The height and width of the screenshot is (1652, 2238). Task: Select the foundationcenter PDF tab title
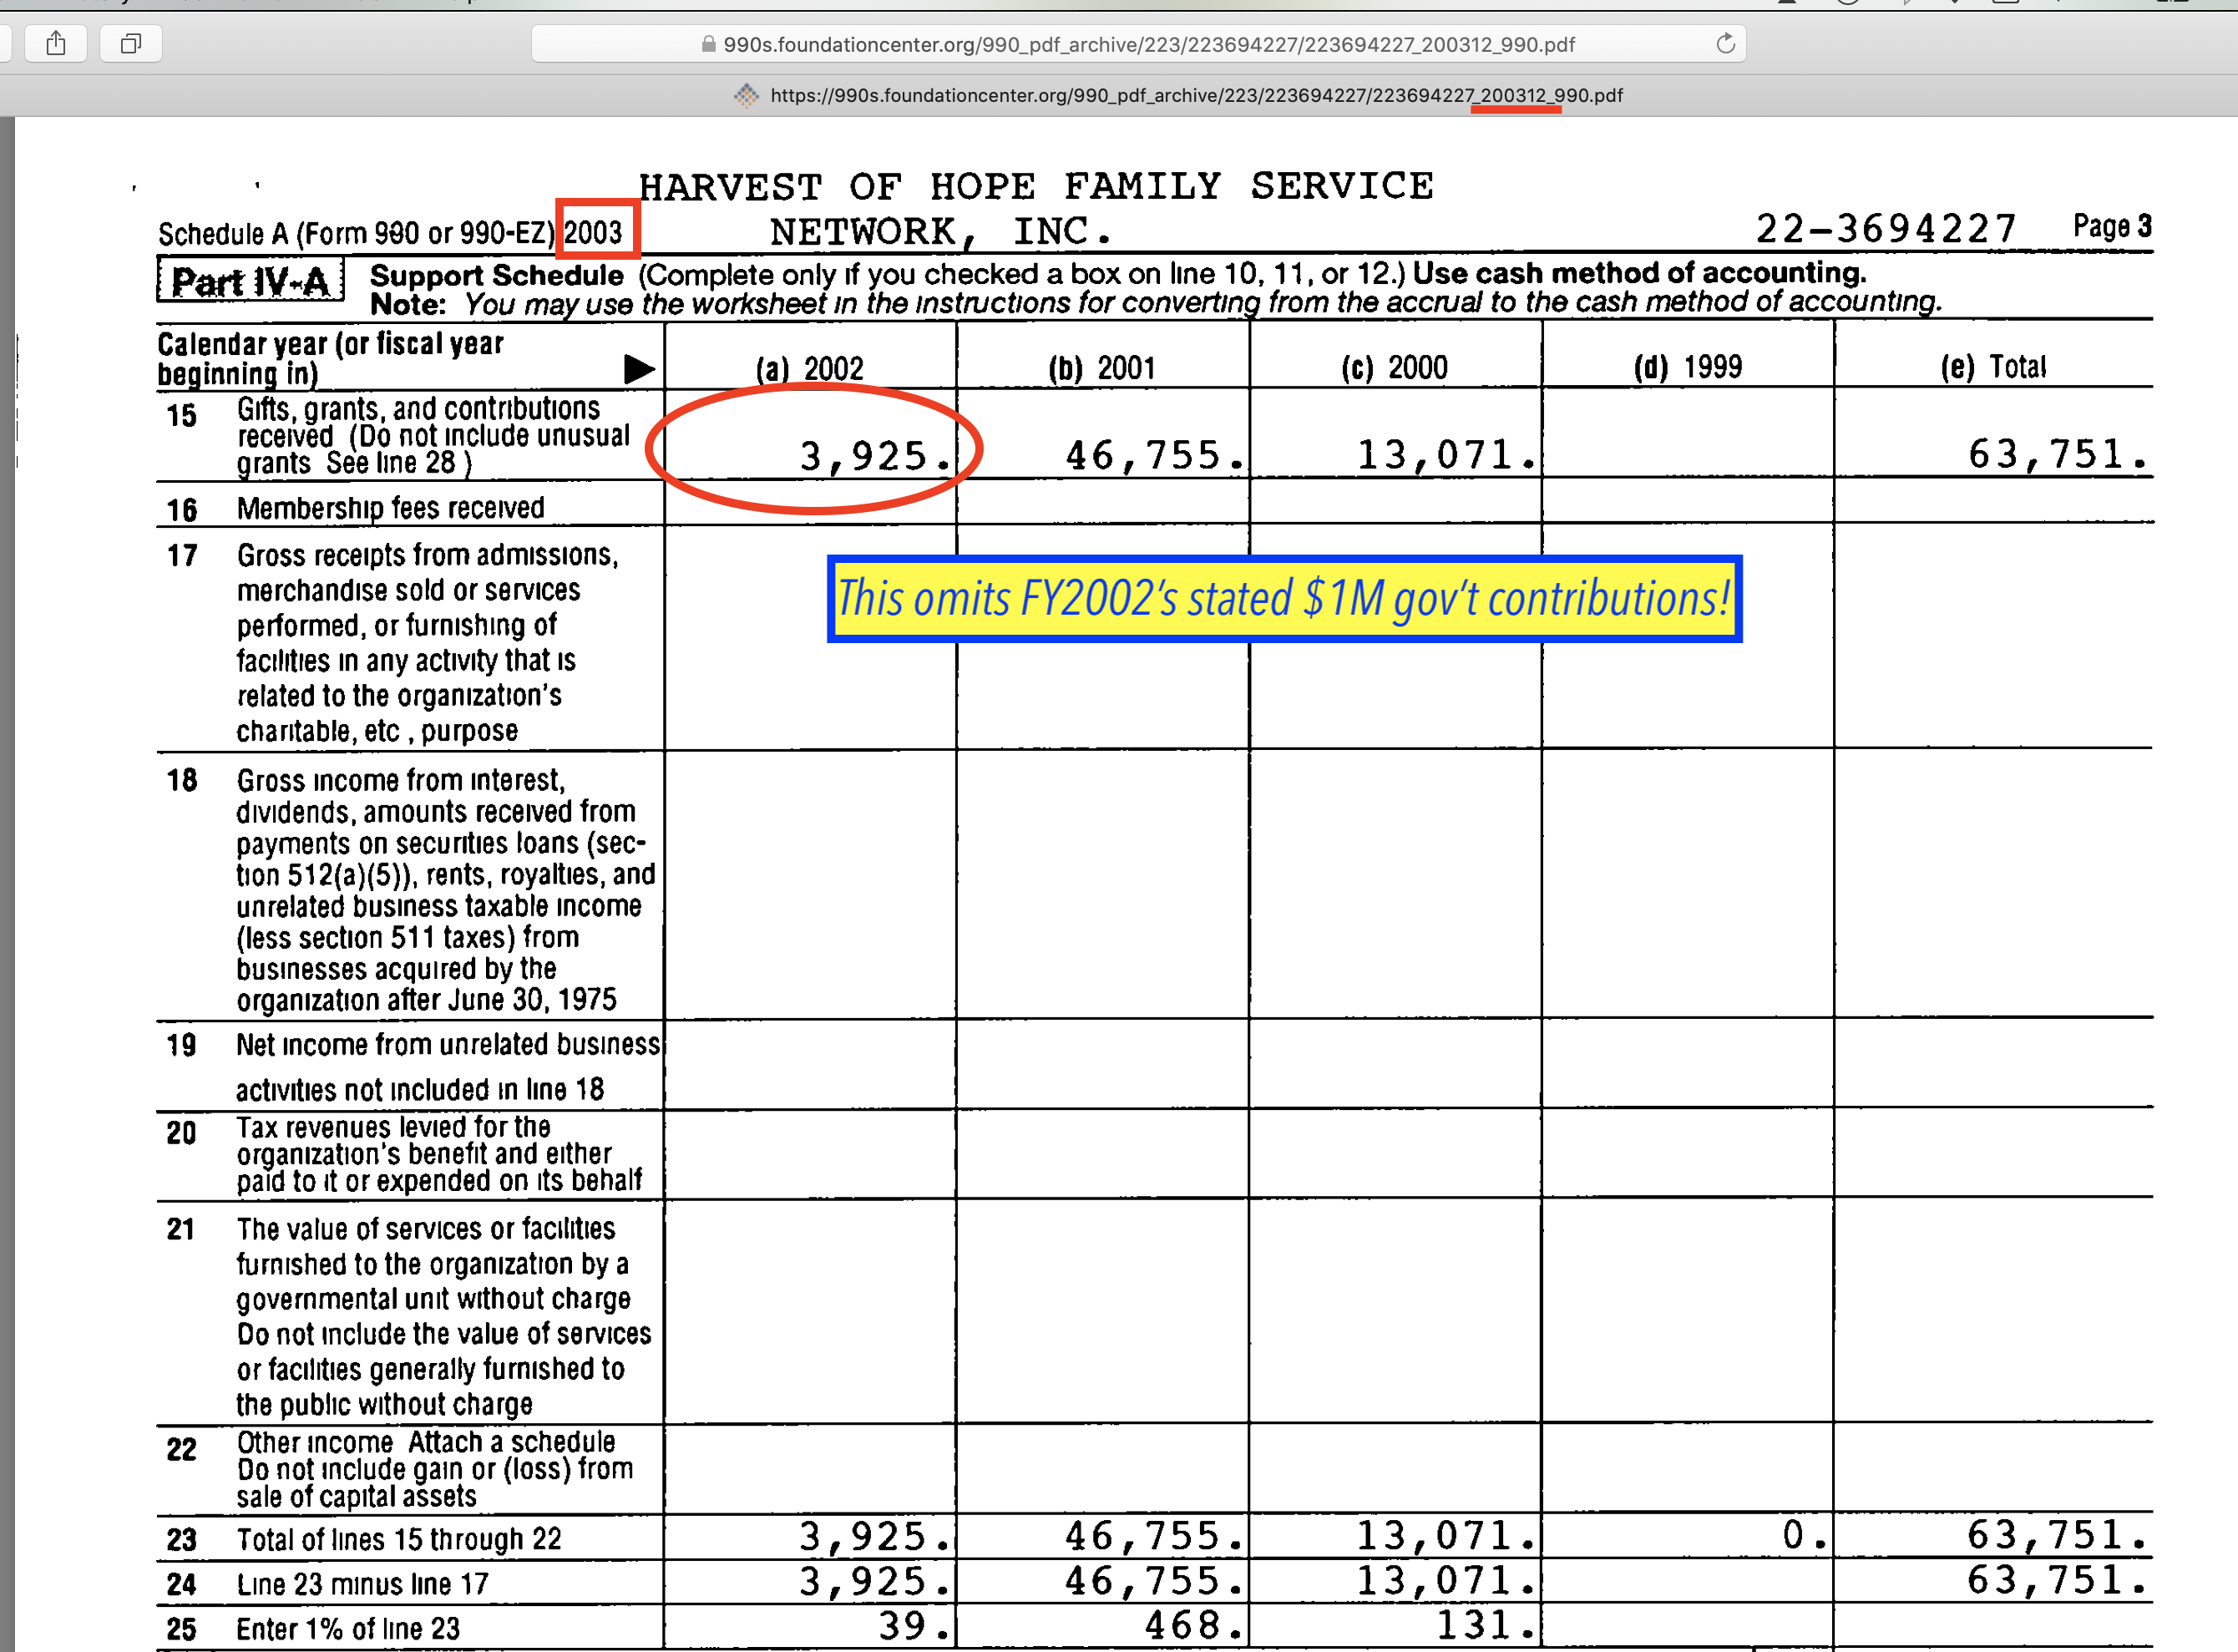1195,95
